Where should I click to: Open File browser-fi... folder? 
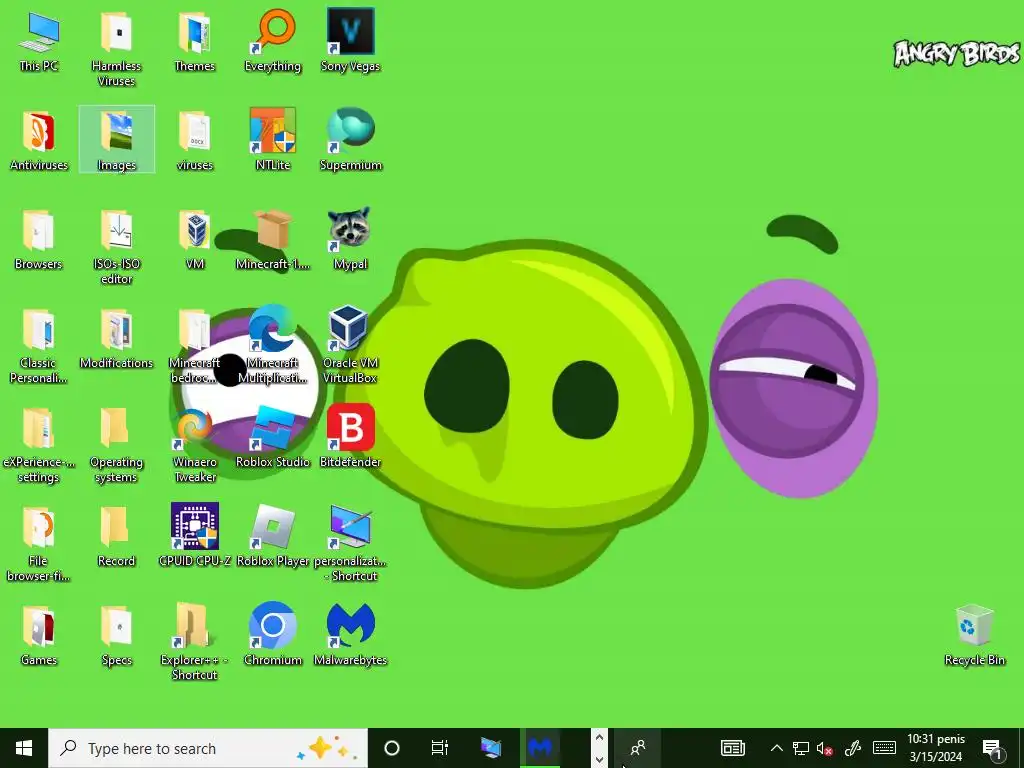[x=39, y=543]
